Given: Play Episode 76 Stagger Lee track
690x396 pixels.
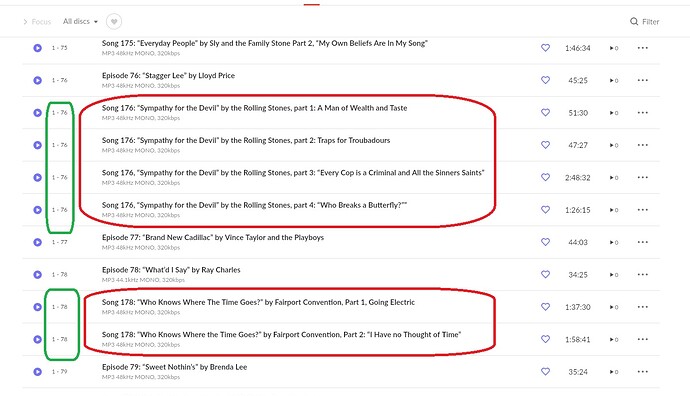Looking at the screenshot, I should point(38,80).
